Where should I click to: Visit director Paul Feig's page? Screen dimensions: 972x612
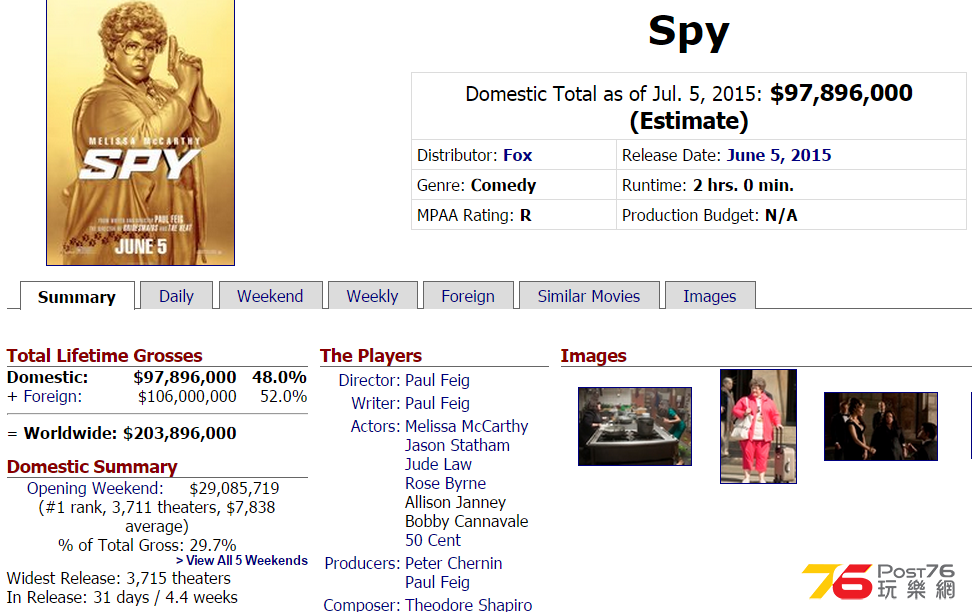pyautogui.click(x=438, y=380)
